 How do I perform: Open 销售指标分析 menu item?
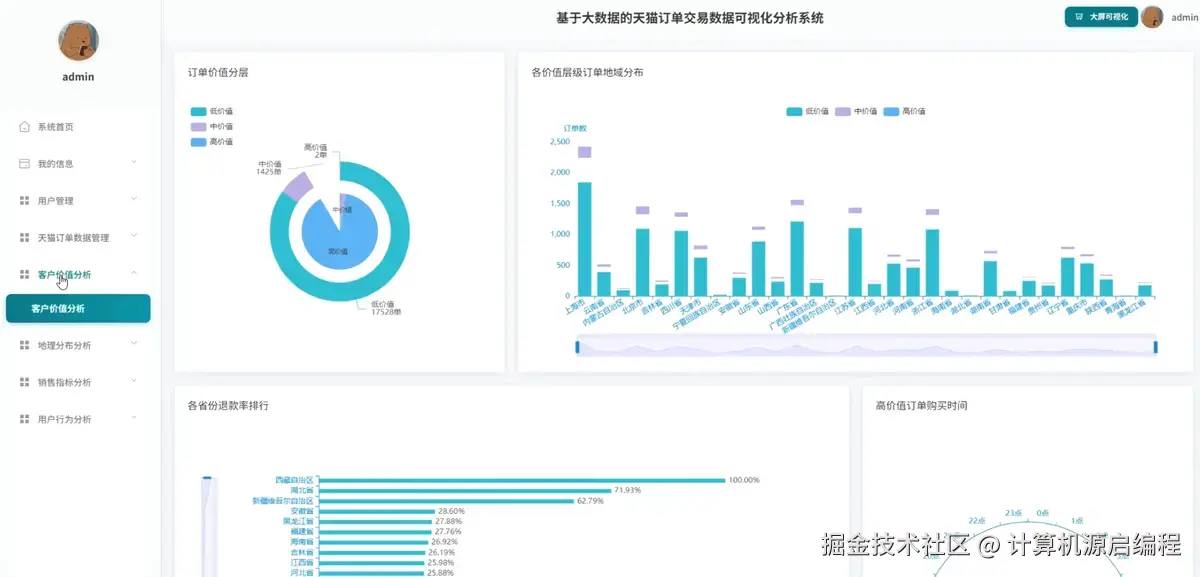pos(79,382)
